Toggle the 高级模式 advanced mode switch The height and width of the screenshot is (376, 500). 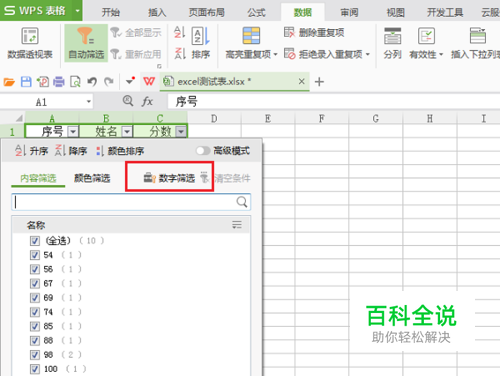coord(203,151)
